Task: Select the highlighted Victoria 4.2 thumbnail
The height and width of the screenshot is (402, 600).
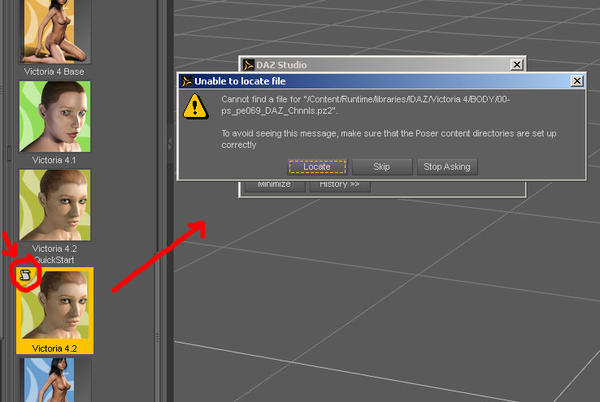Action: click(x=55, y=310)
